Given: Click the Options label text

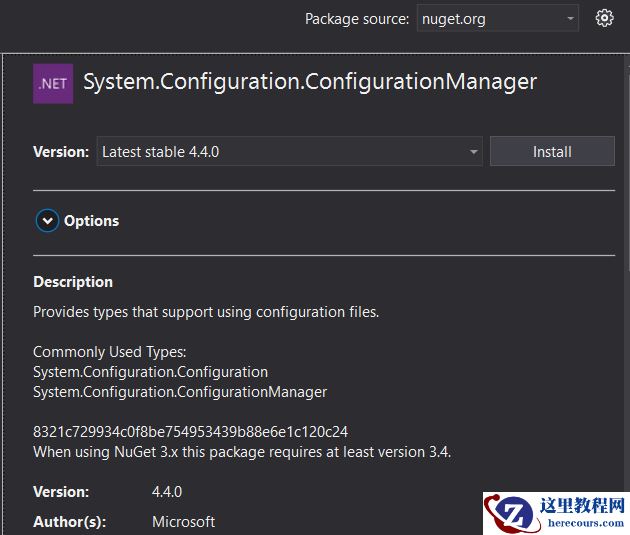Looking at the screenshot, I should coord(91,221).
